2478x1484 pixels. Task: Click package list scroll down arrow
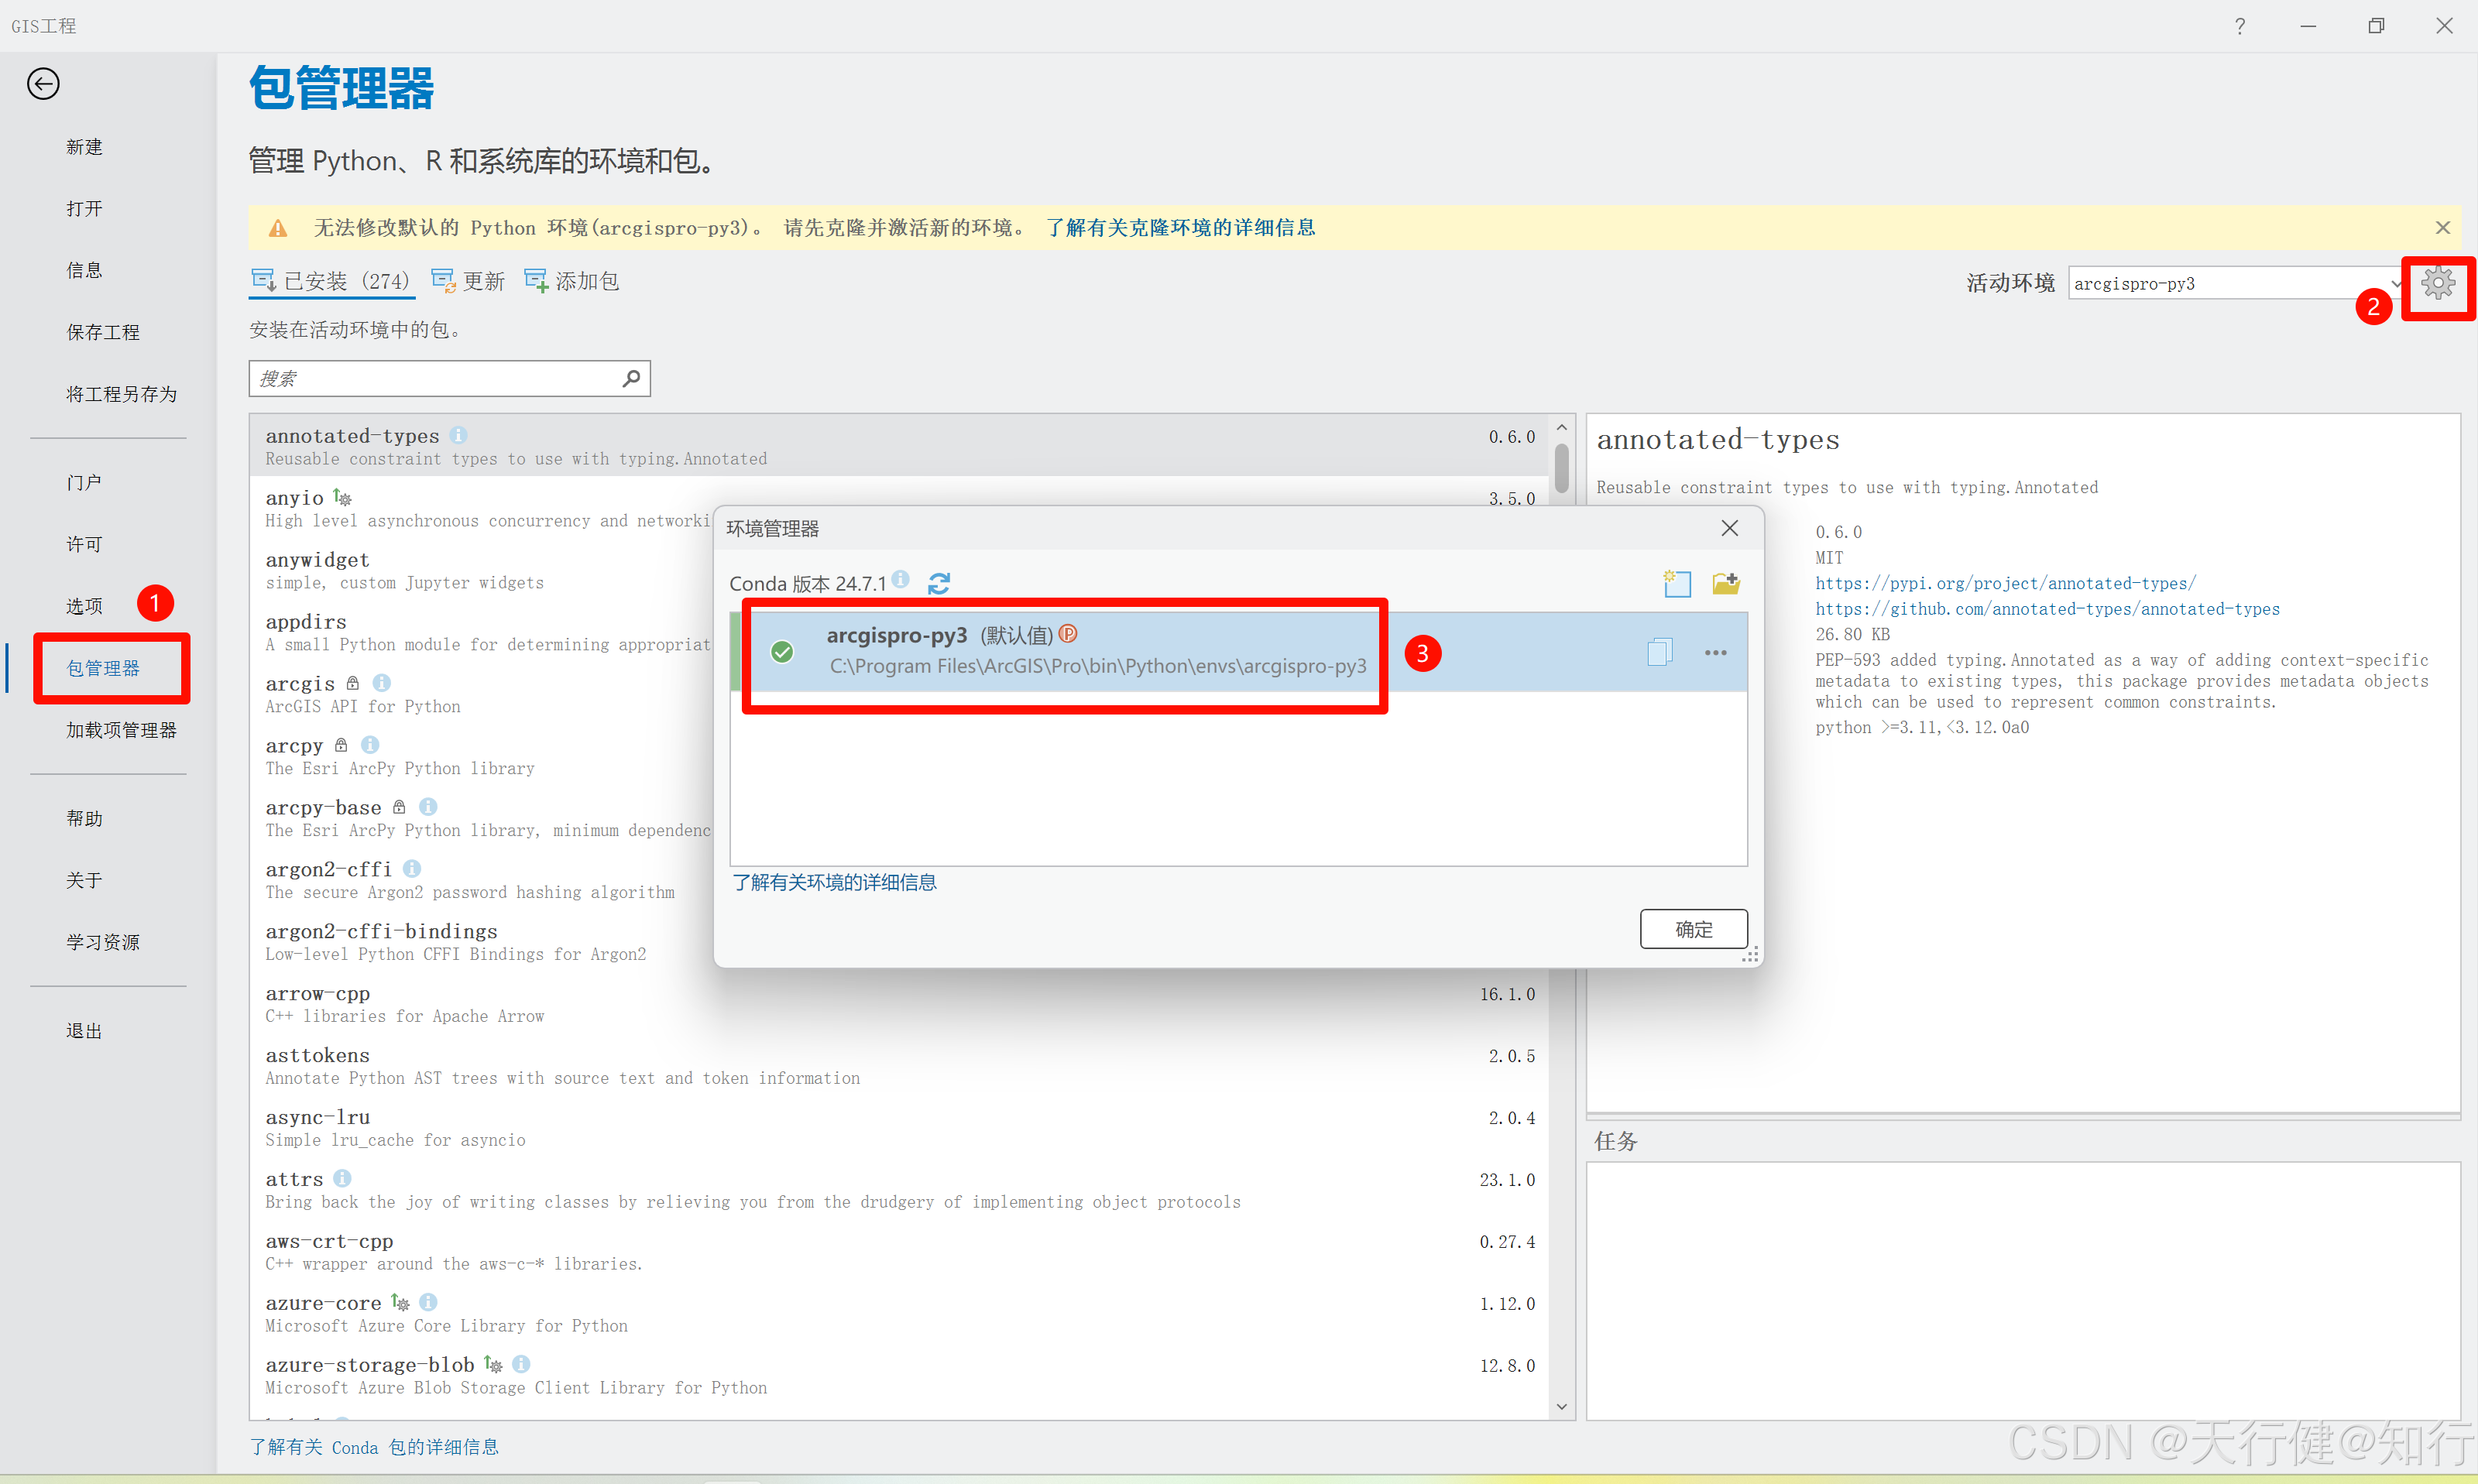pyautogui.click(x=1561, y=1406)
